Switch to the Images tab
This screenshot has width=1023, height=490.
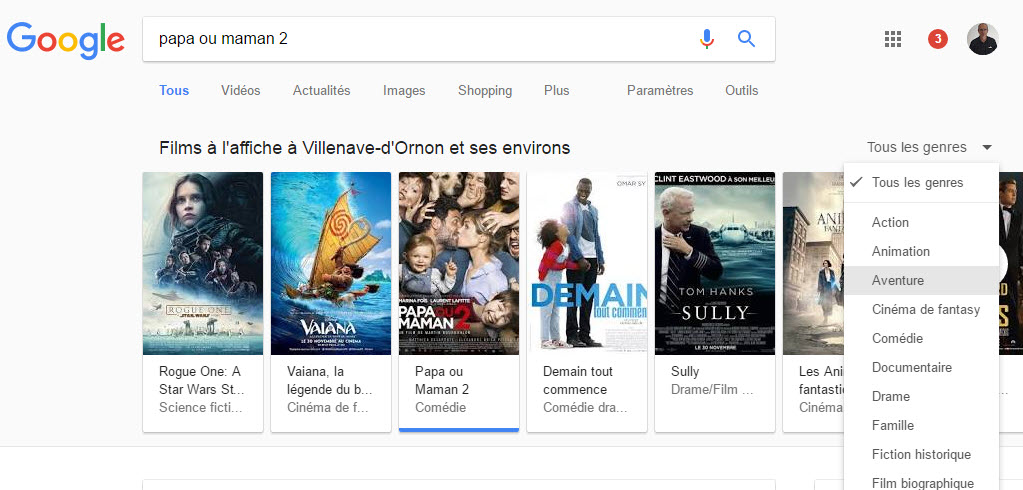click(x=404, y=91)
